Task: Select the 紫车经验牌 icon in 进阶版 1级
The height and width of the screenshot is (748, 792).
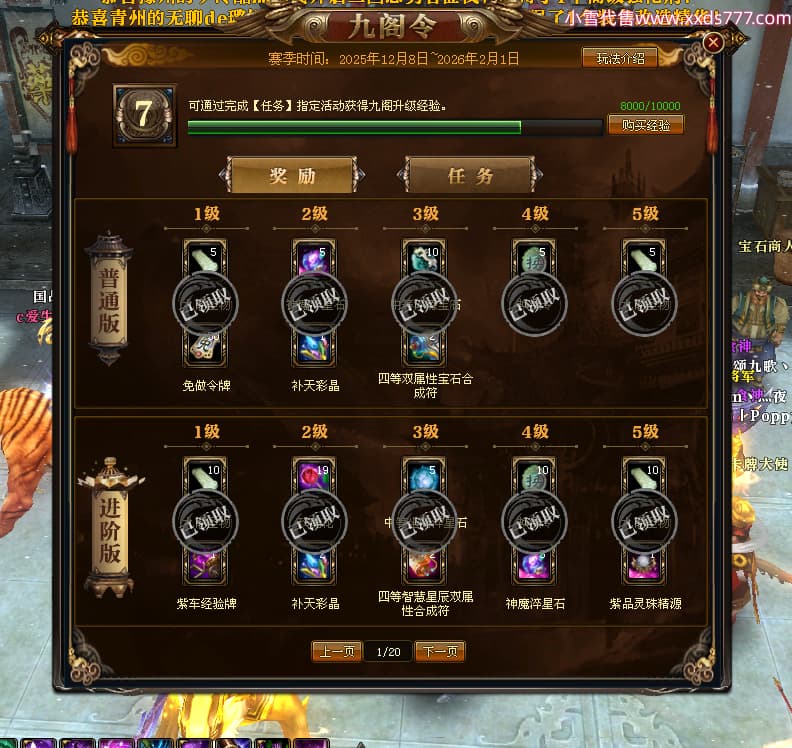Action: 205,566
